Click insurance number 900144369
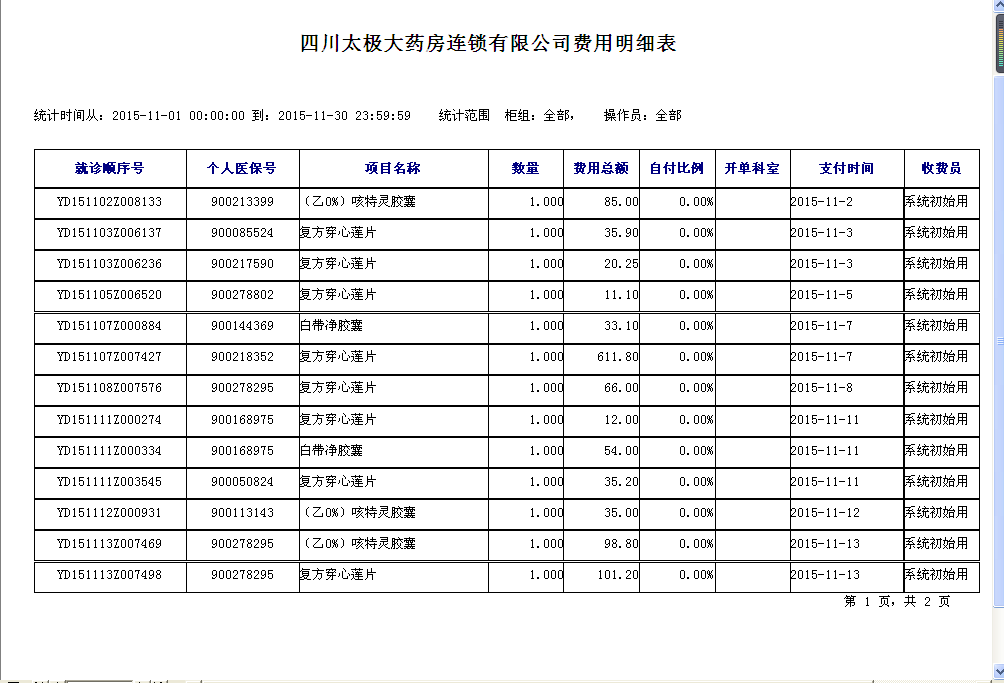 coord(242,326)
